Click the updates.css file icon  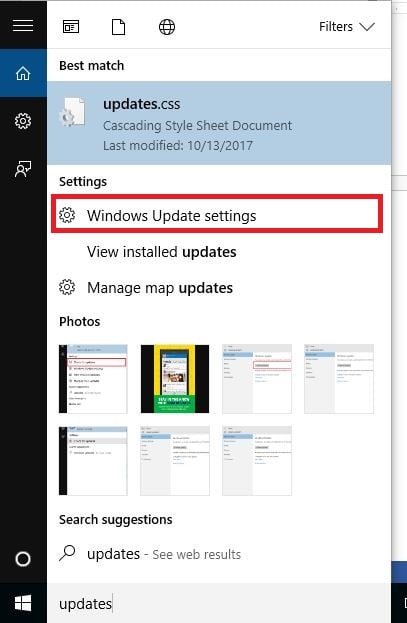[73, 112]
